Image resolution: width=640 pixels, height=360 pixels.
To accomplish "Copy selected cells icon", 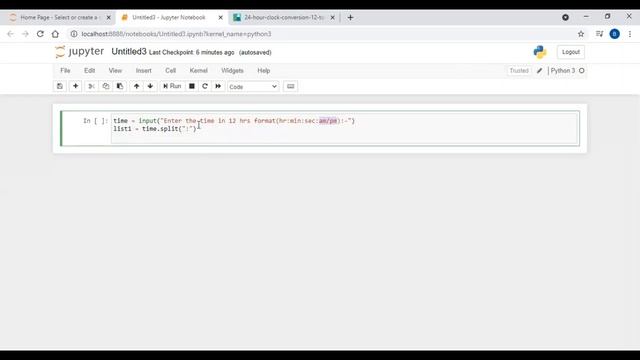I will 106,86.
